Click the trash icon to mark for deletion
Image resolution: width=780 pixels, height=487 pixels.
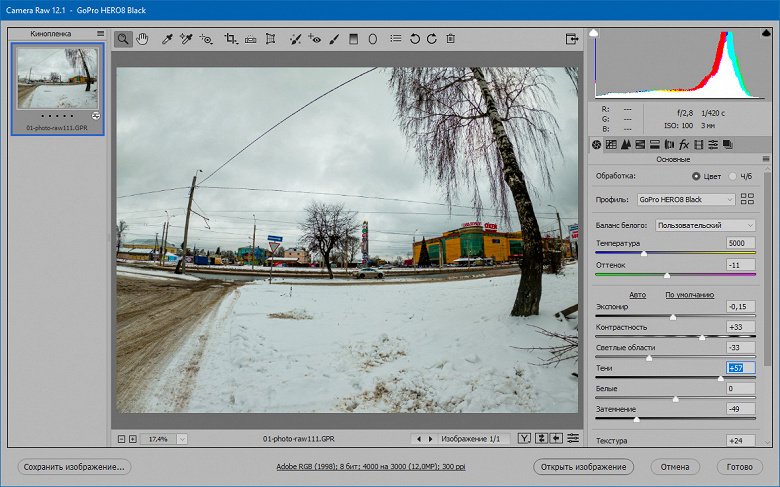click(x=450, y=39)
